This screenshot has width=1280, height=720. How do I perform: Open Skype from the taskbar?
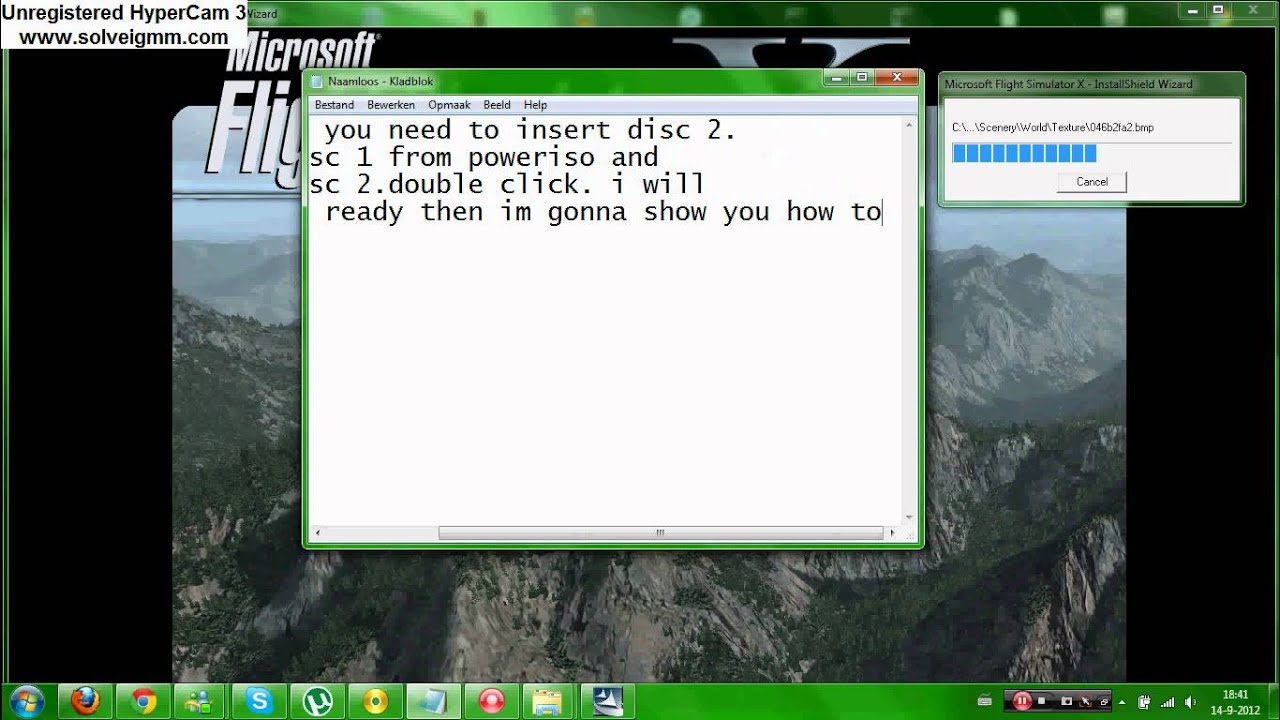(259, 700)
